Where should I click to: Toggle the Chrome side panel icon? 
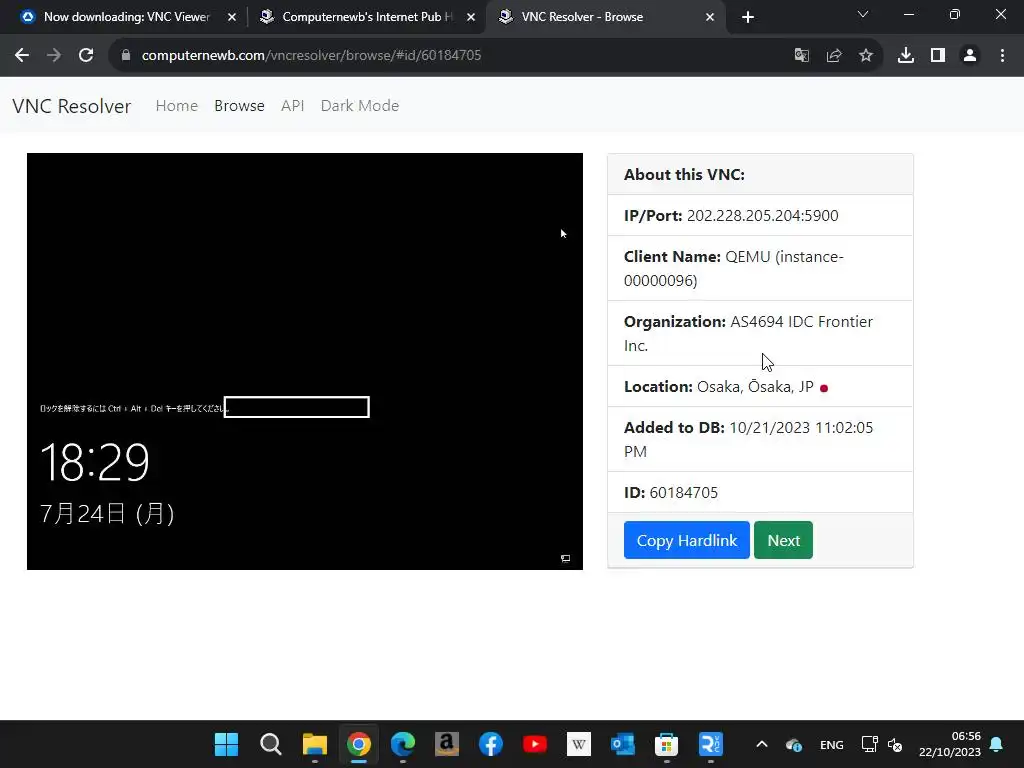point(938,56)
